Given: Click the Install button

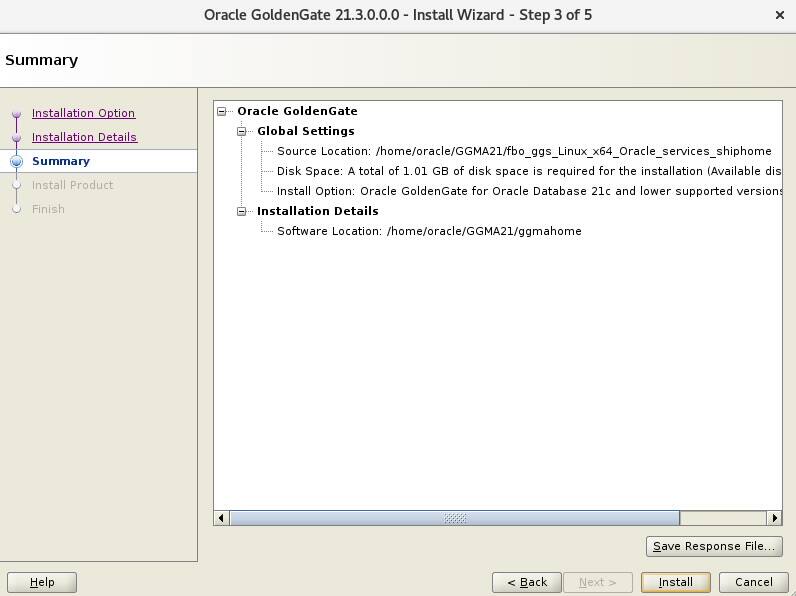Looking at the screenshot, I should 675,582.
